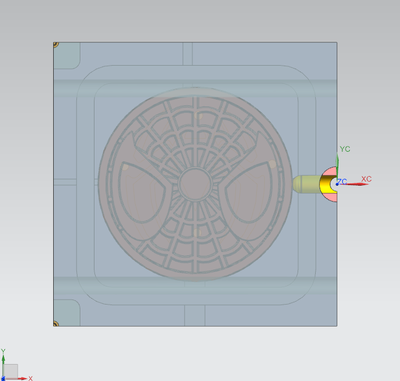Screen dimensions: 400x381
Task: Select the upper pink sprue section face
Action: pyautogui.click(x=331, y=171)
